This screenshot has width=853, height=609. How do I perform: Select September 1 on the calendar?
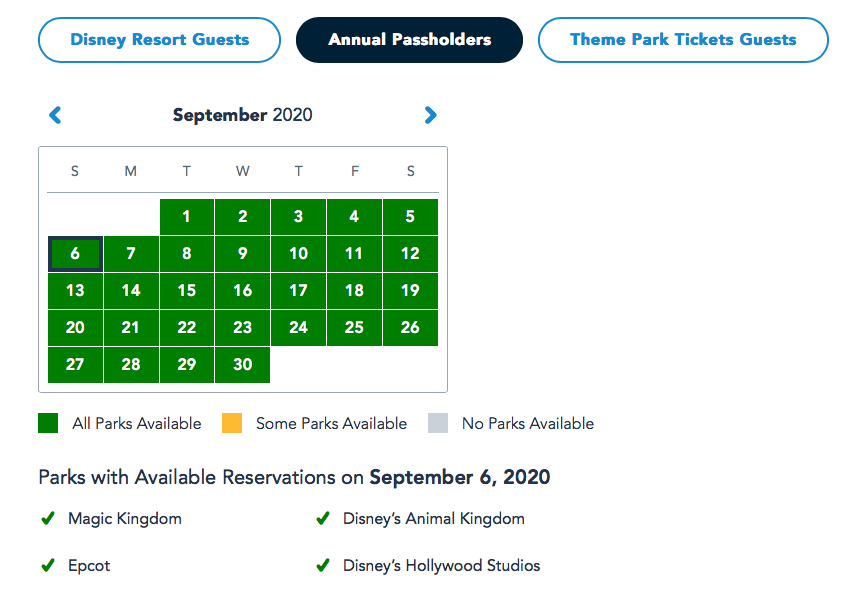(x=187, y=217)
